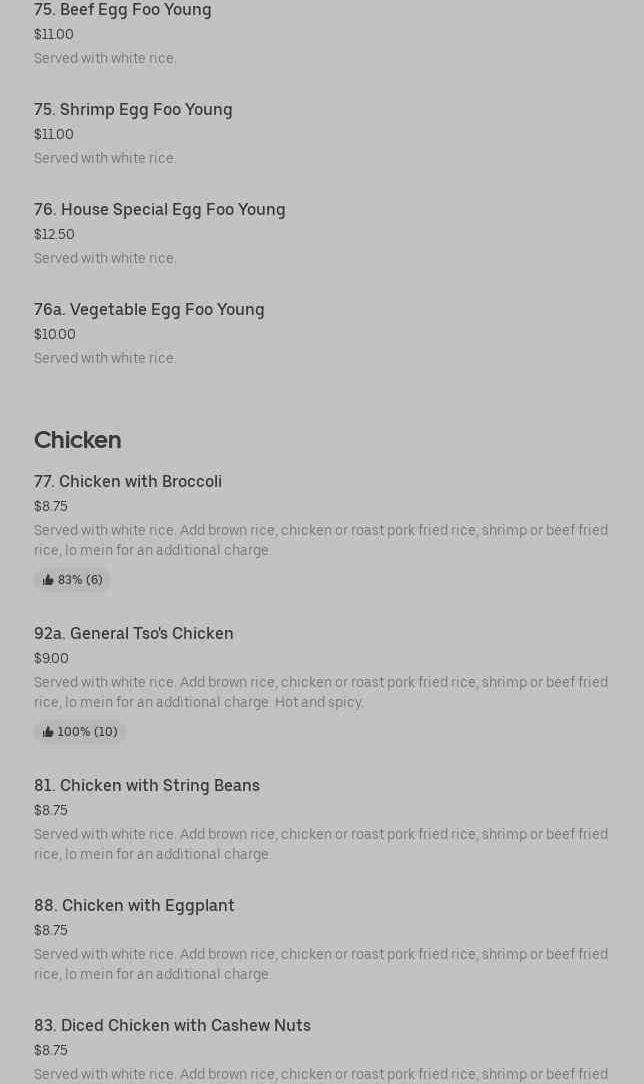The width and height of the screenshot is (644, 1084).
Task: Choose 81. Chicken with String Beans
Action: (x=147, y=785)
